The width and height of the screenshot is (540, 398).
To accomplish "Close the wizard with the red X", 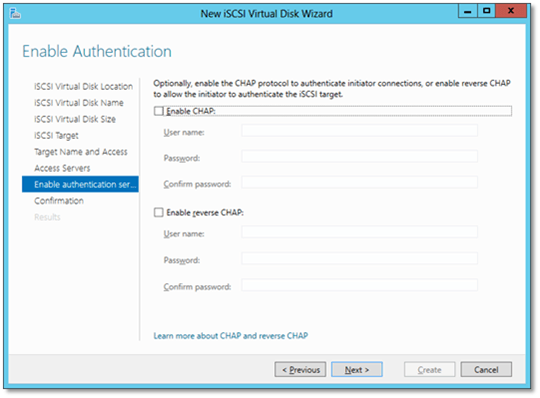I will [511, 11].
